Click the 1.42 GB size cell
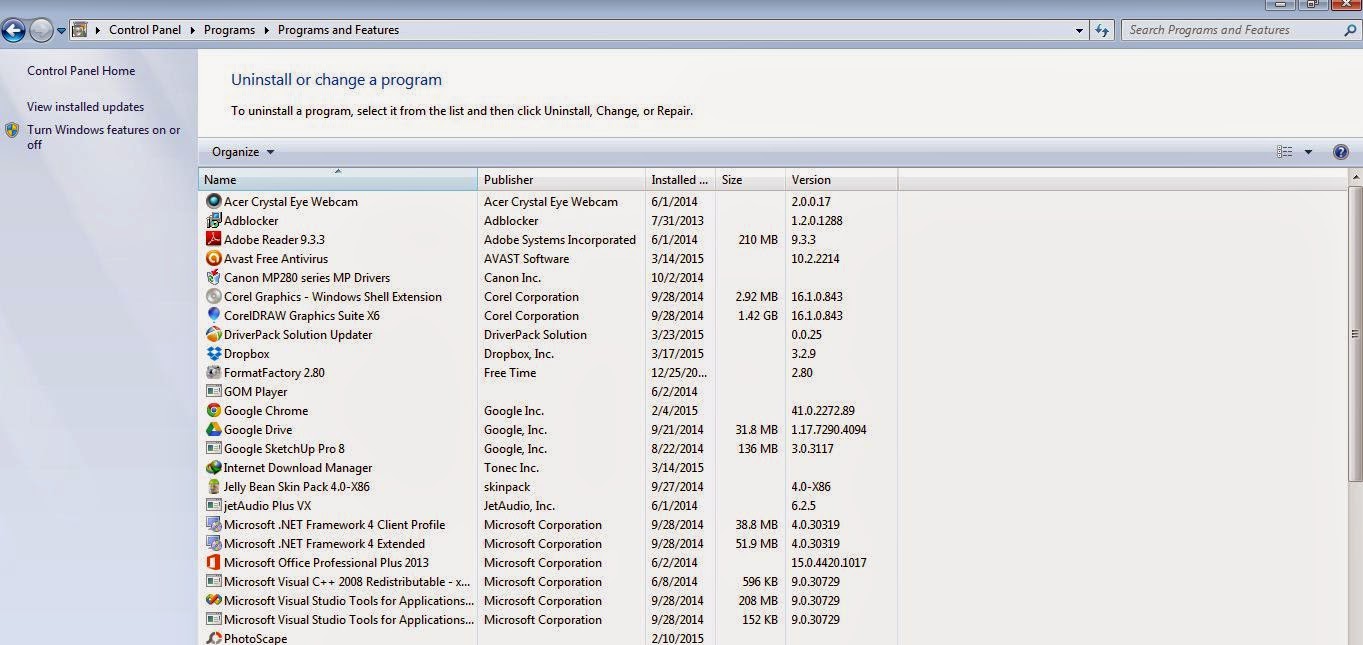 [757, 316]
